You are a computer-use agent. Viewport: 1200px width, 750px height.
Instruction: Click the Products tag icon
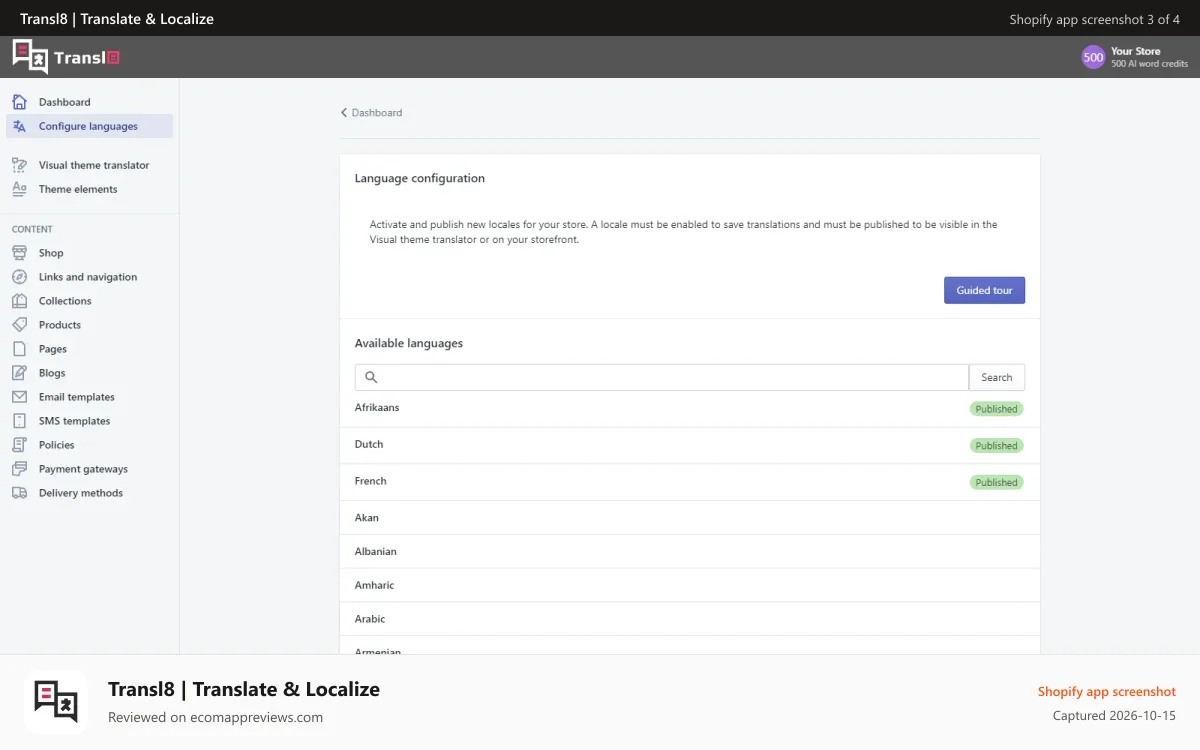(19, 325)
